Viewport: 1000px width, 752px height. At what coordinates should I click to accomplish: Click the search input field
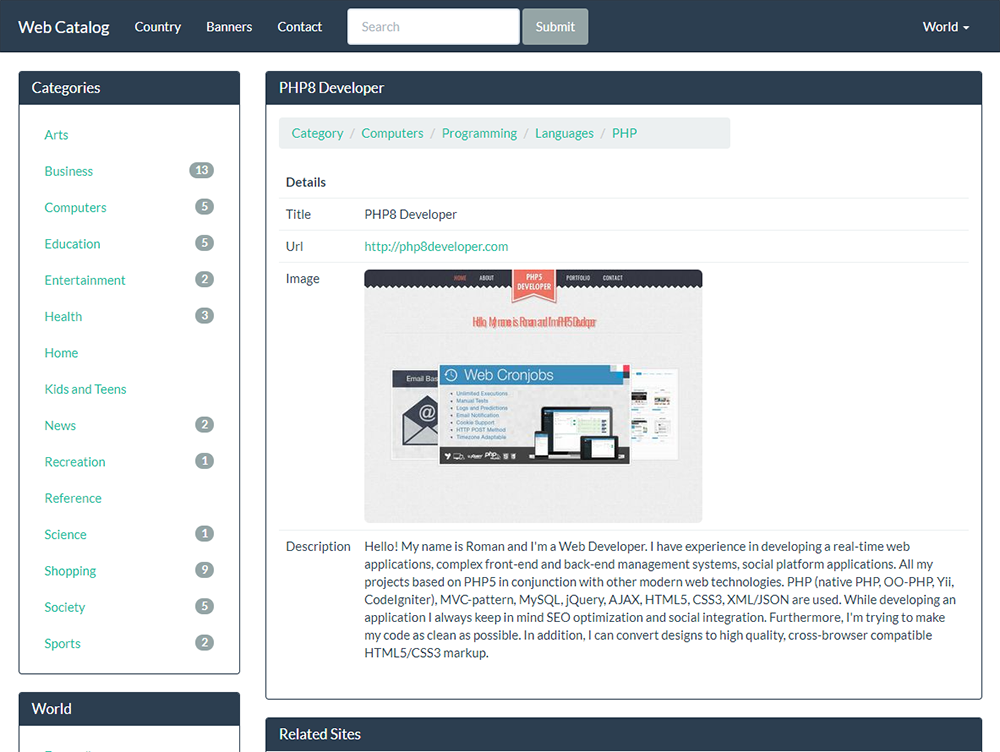coord(432,26)
